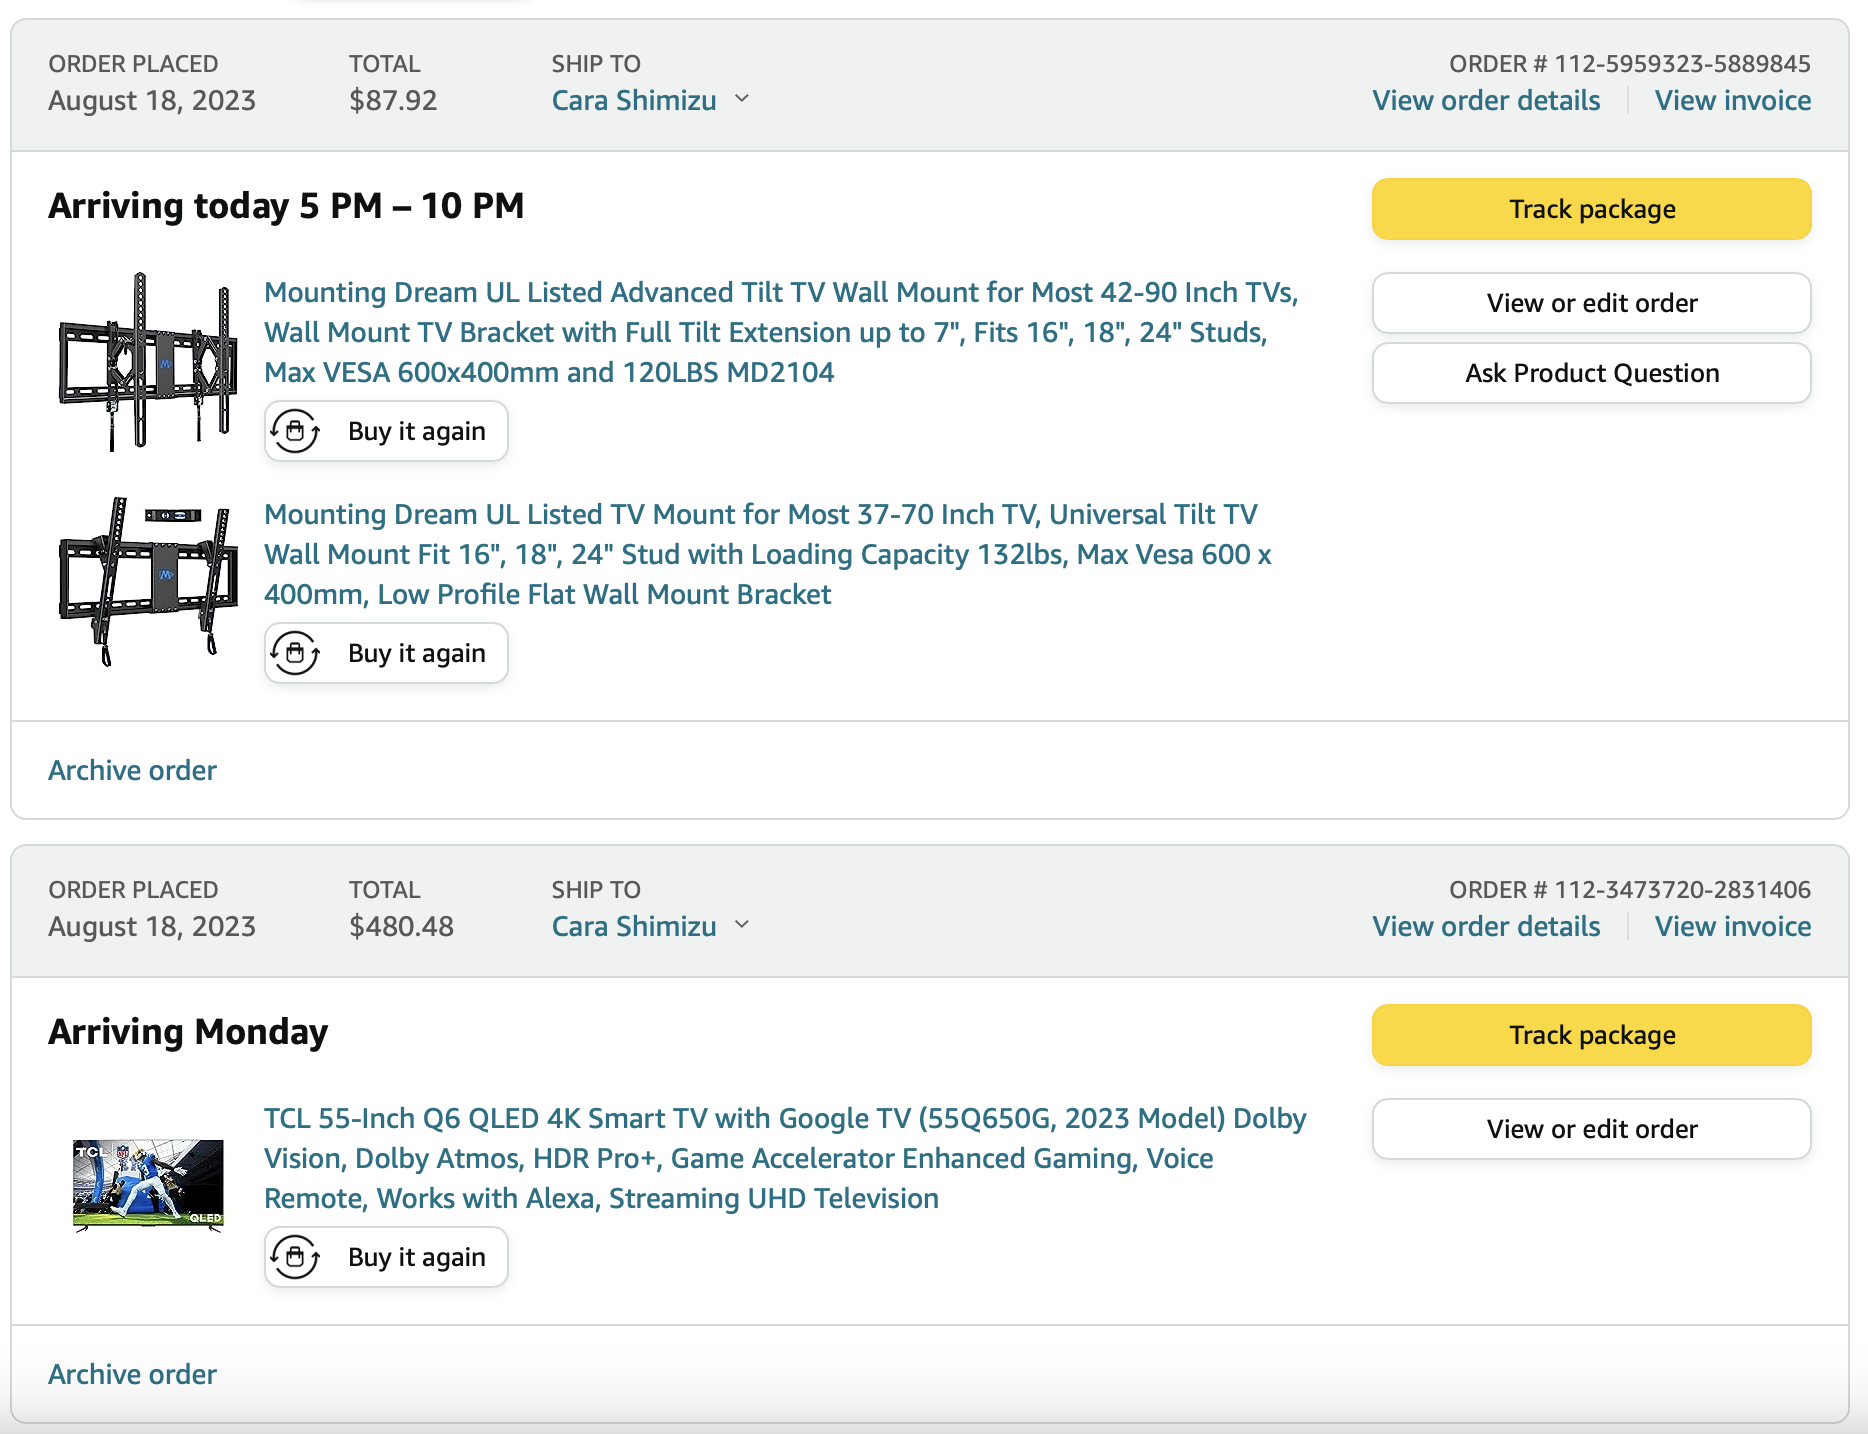Select order number 112-3473720-2831406 text
Screen dimensions: 1868x1434
(1682, 889)
